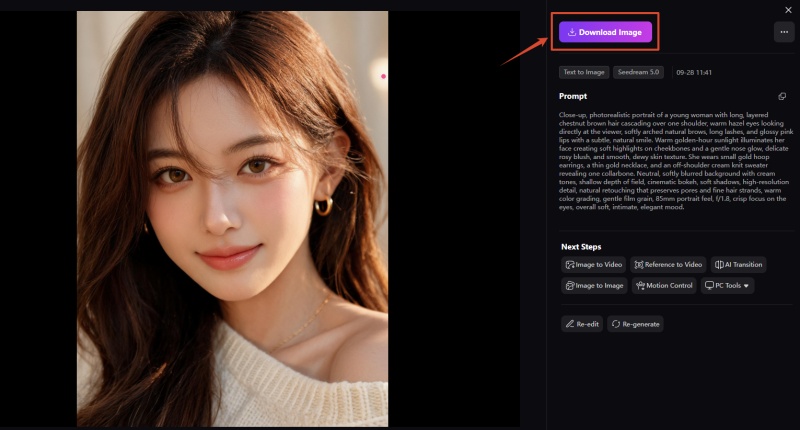This screenshot has height=430, width=800.
Task: Choose Reference to Video next step
Action: 668,265
